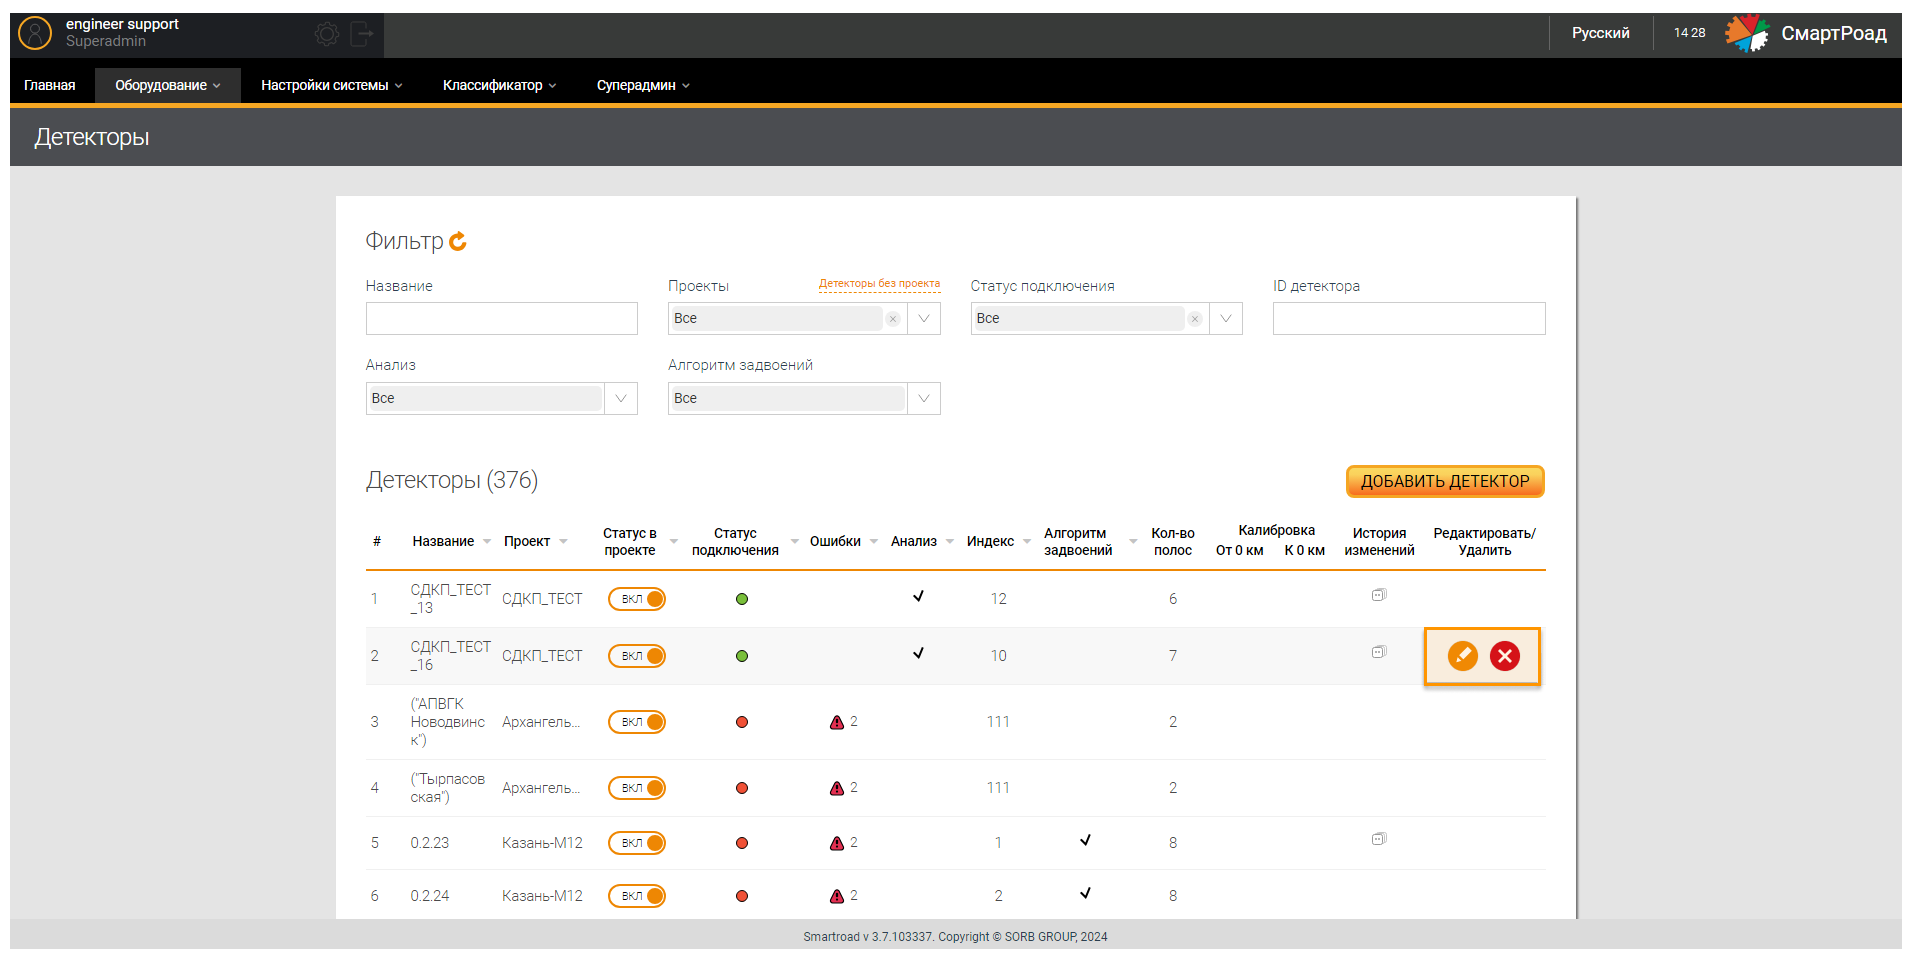1911x961 pixels.
Task: Edit detector СДКП_ТЕСТ_16 with pencil icon
Action: (x=1463, y=656)
